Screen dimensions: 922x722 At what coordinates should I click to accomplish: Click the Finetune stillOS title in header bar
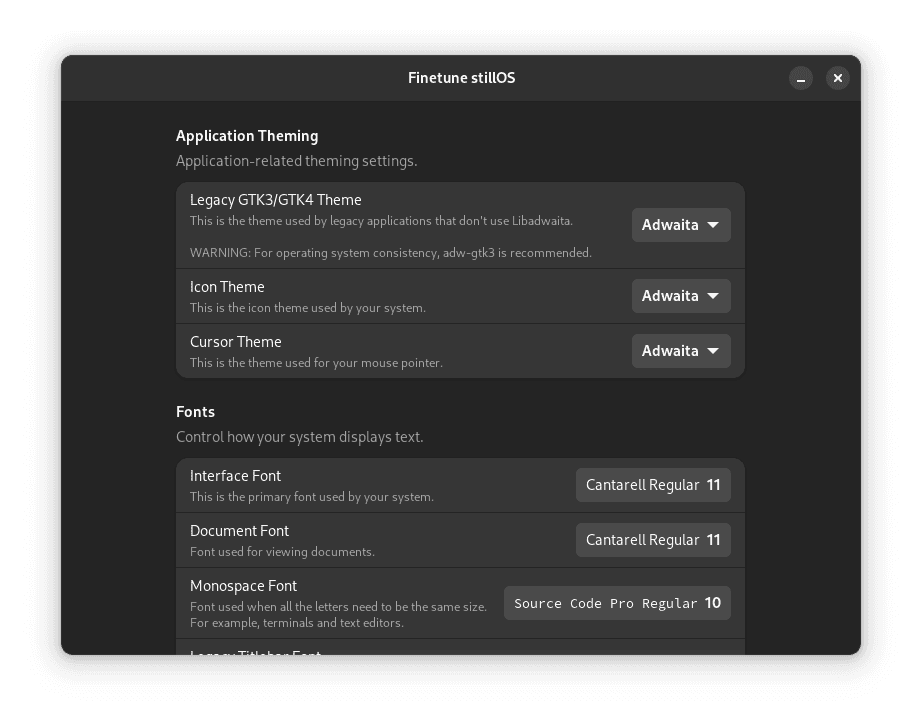pos(462,78)
